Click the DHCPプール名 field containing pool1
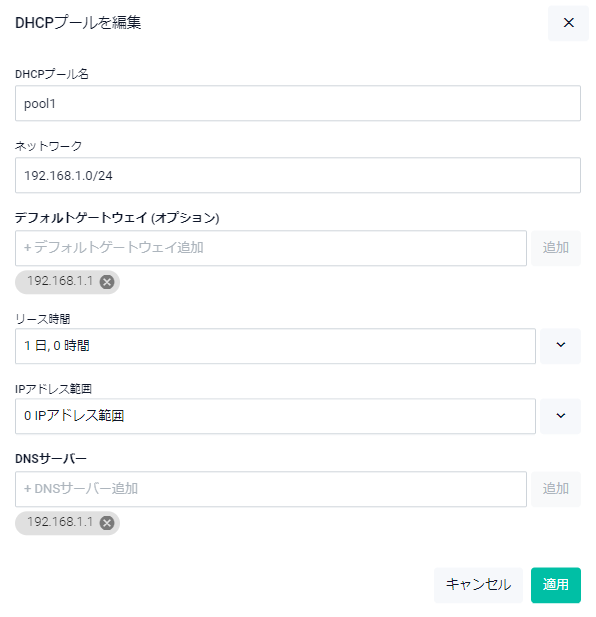Image resolution: width=596 pixels, height=617 pixels. (x=298, y=103)
